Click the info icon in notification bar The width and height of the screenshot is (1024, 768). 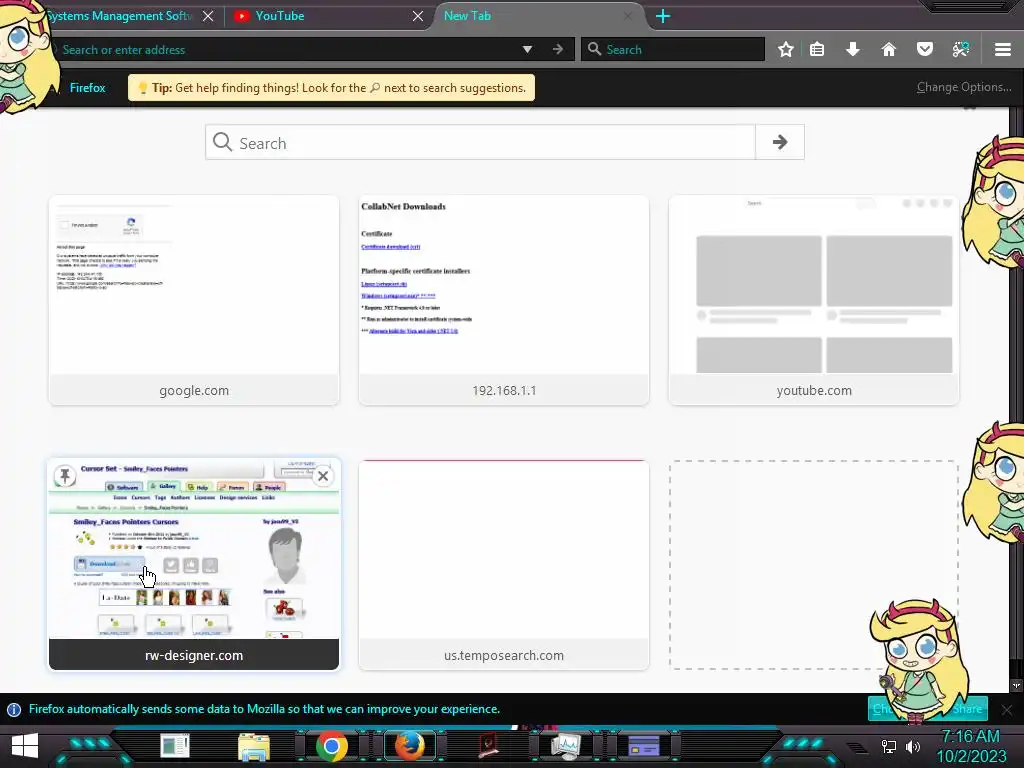pyautogui.click(x=14, y=709)
